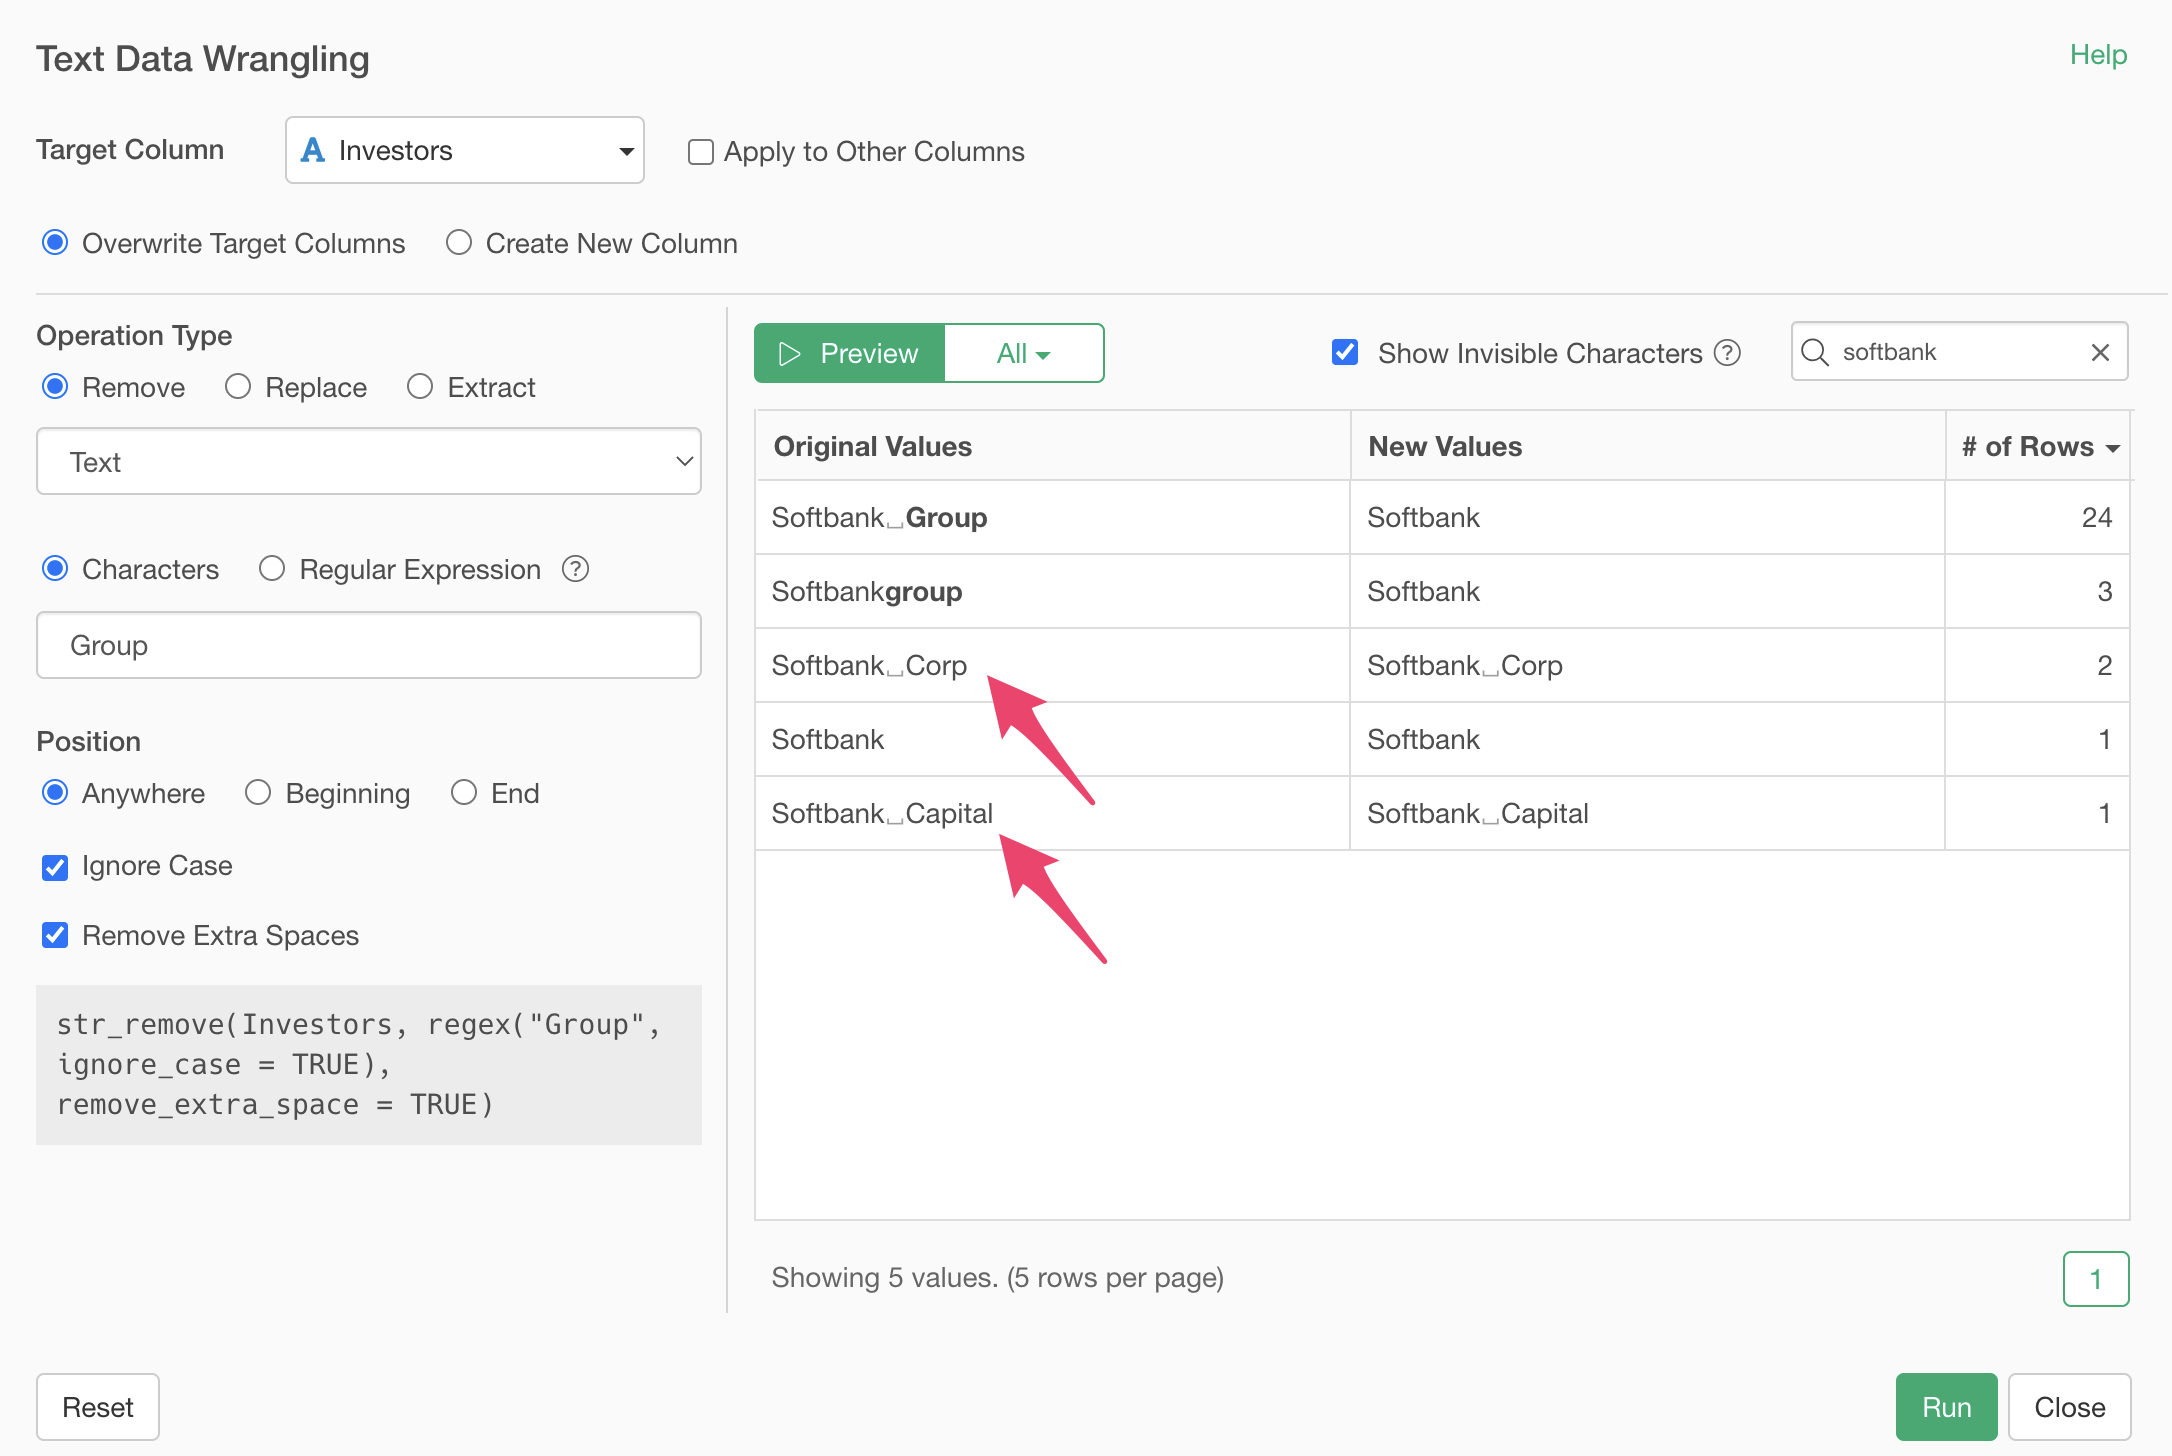The width and height of the screenshot is (2172, 1456).
Task: Click the softbank search field
Action: click(1958, 352)
